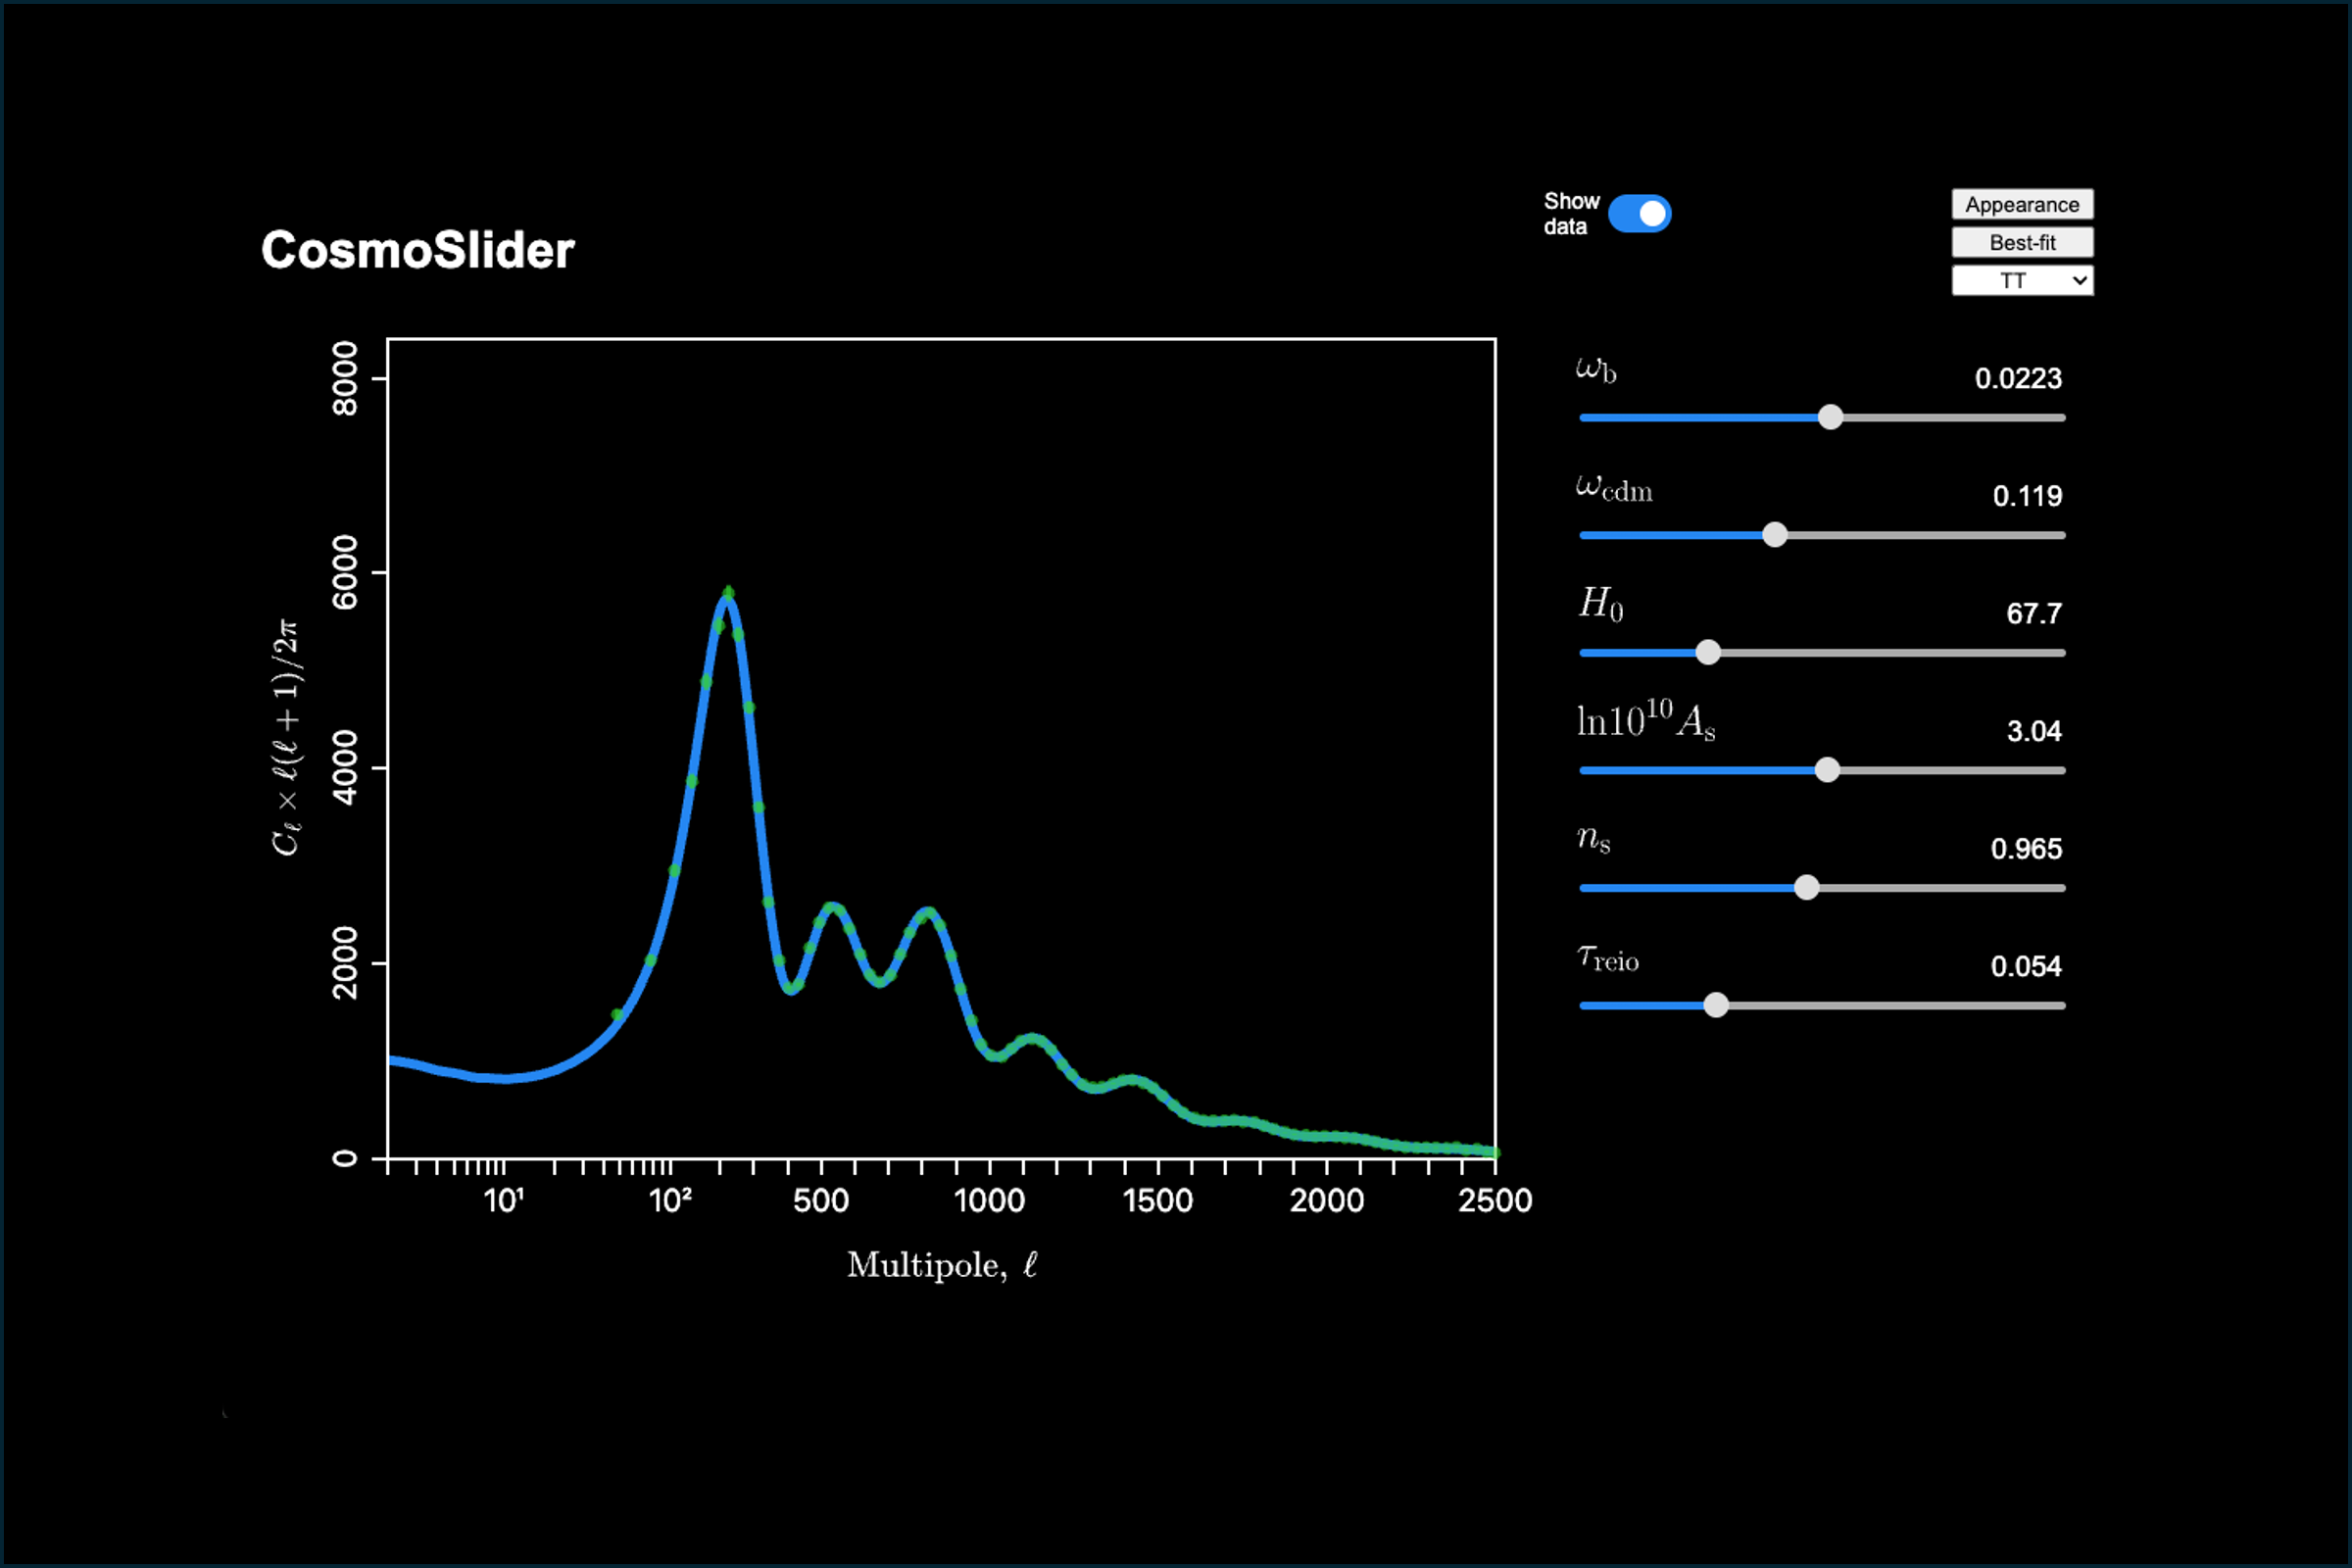Click the first peak of the curve
This screenshot has height=1568, width=2352.
[x=728, y=597]
